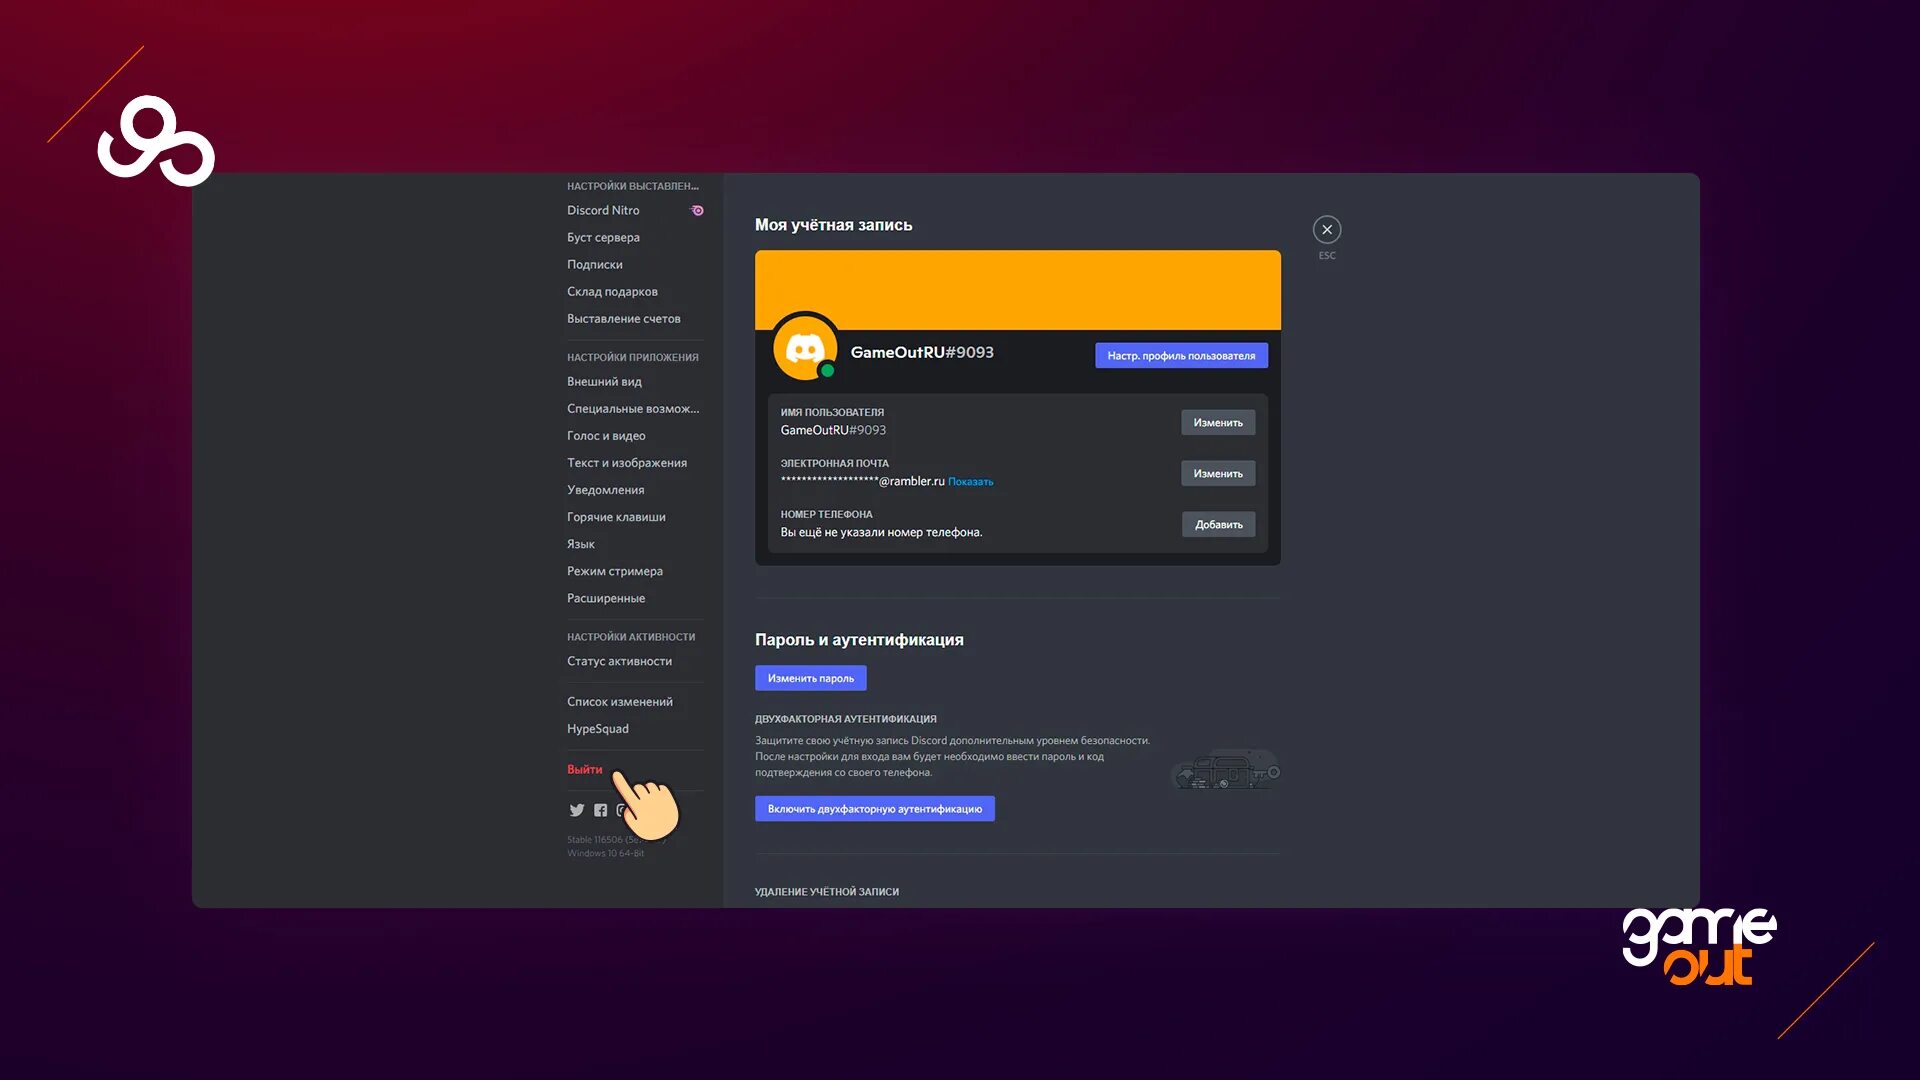Click the Изменить пароль button

click(811, 678)
